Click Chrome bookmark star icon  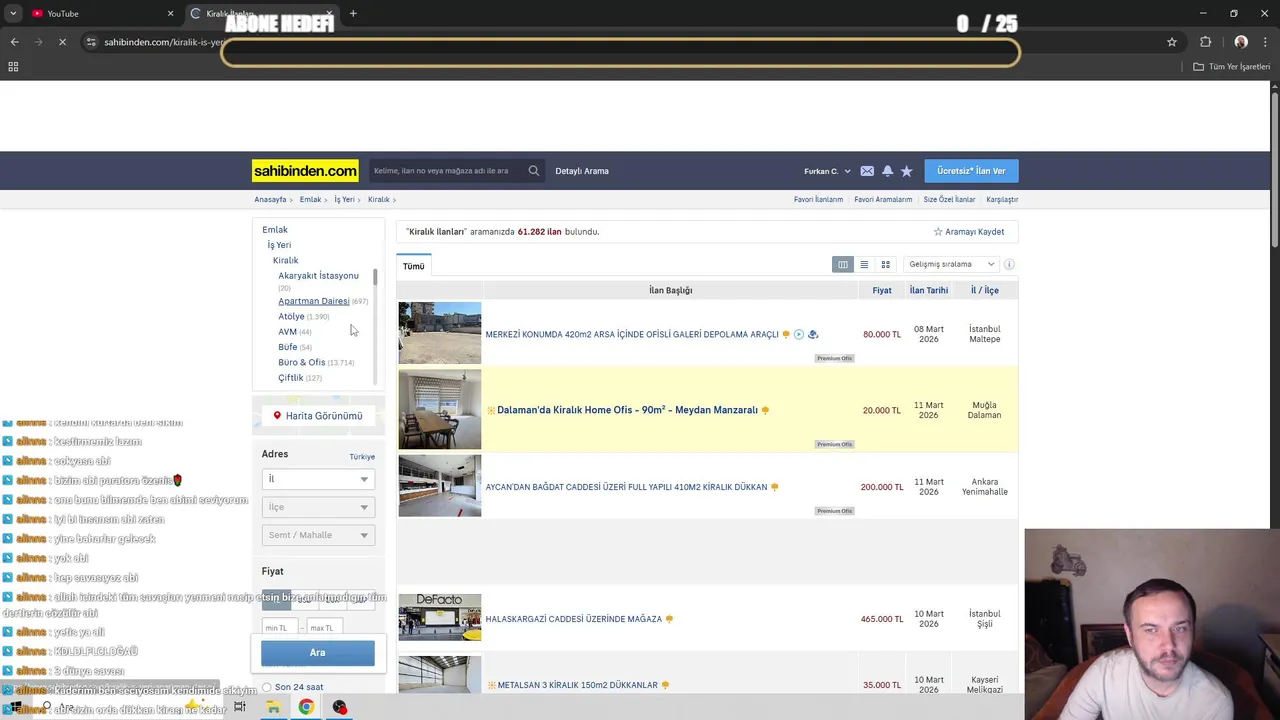click(1172, 42)
